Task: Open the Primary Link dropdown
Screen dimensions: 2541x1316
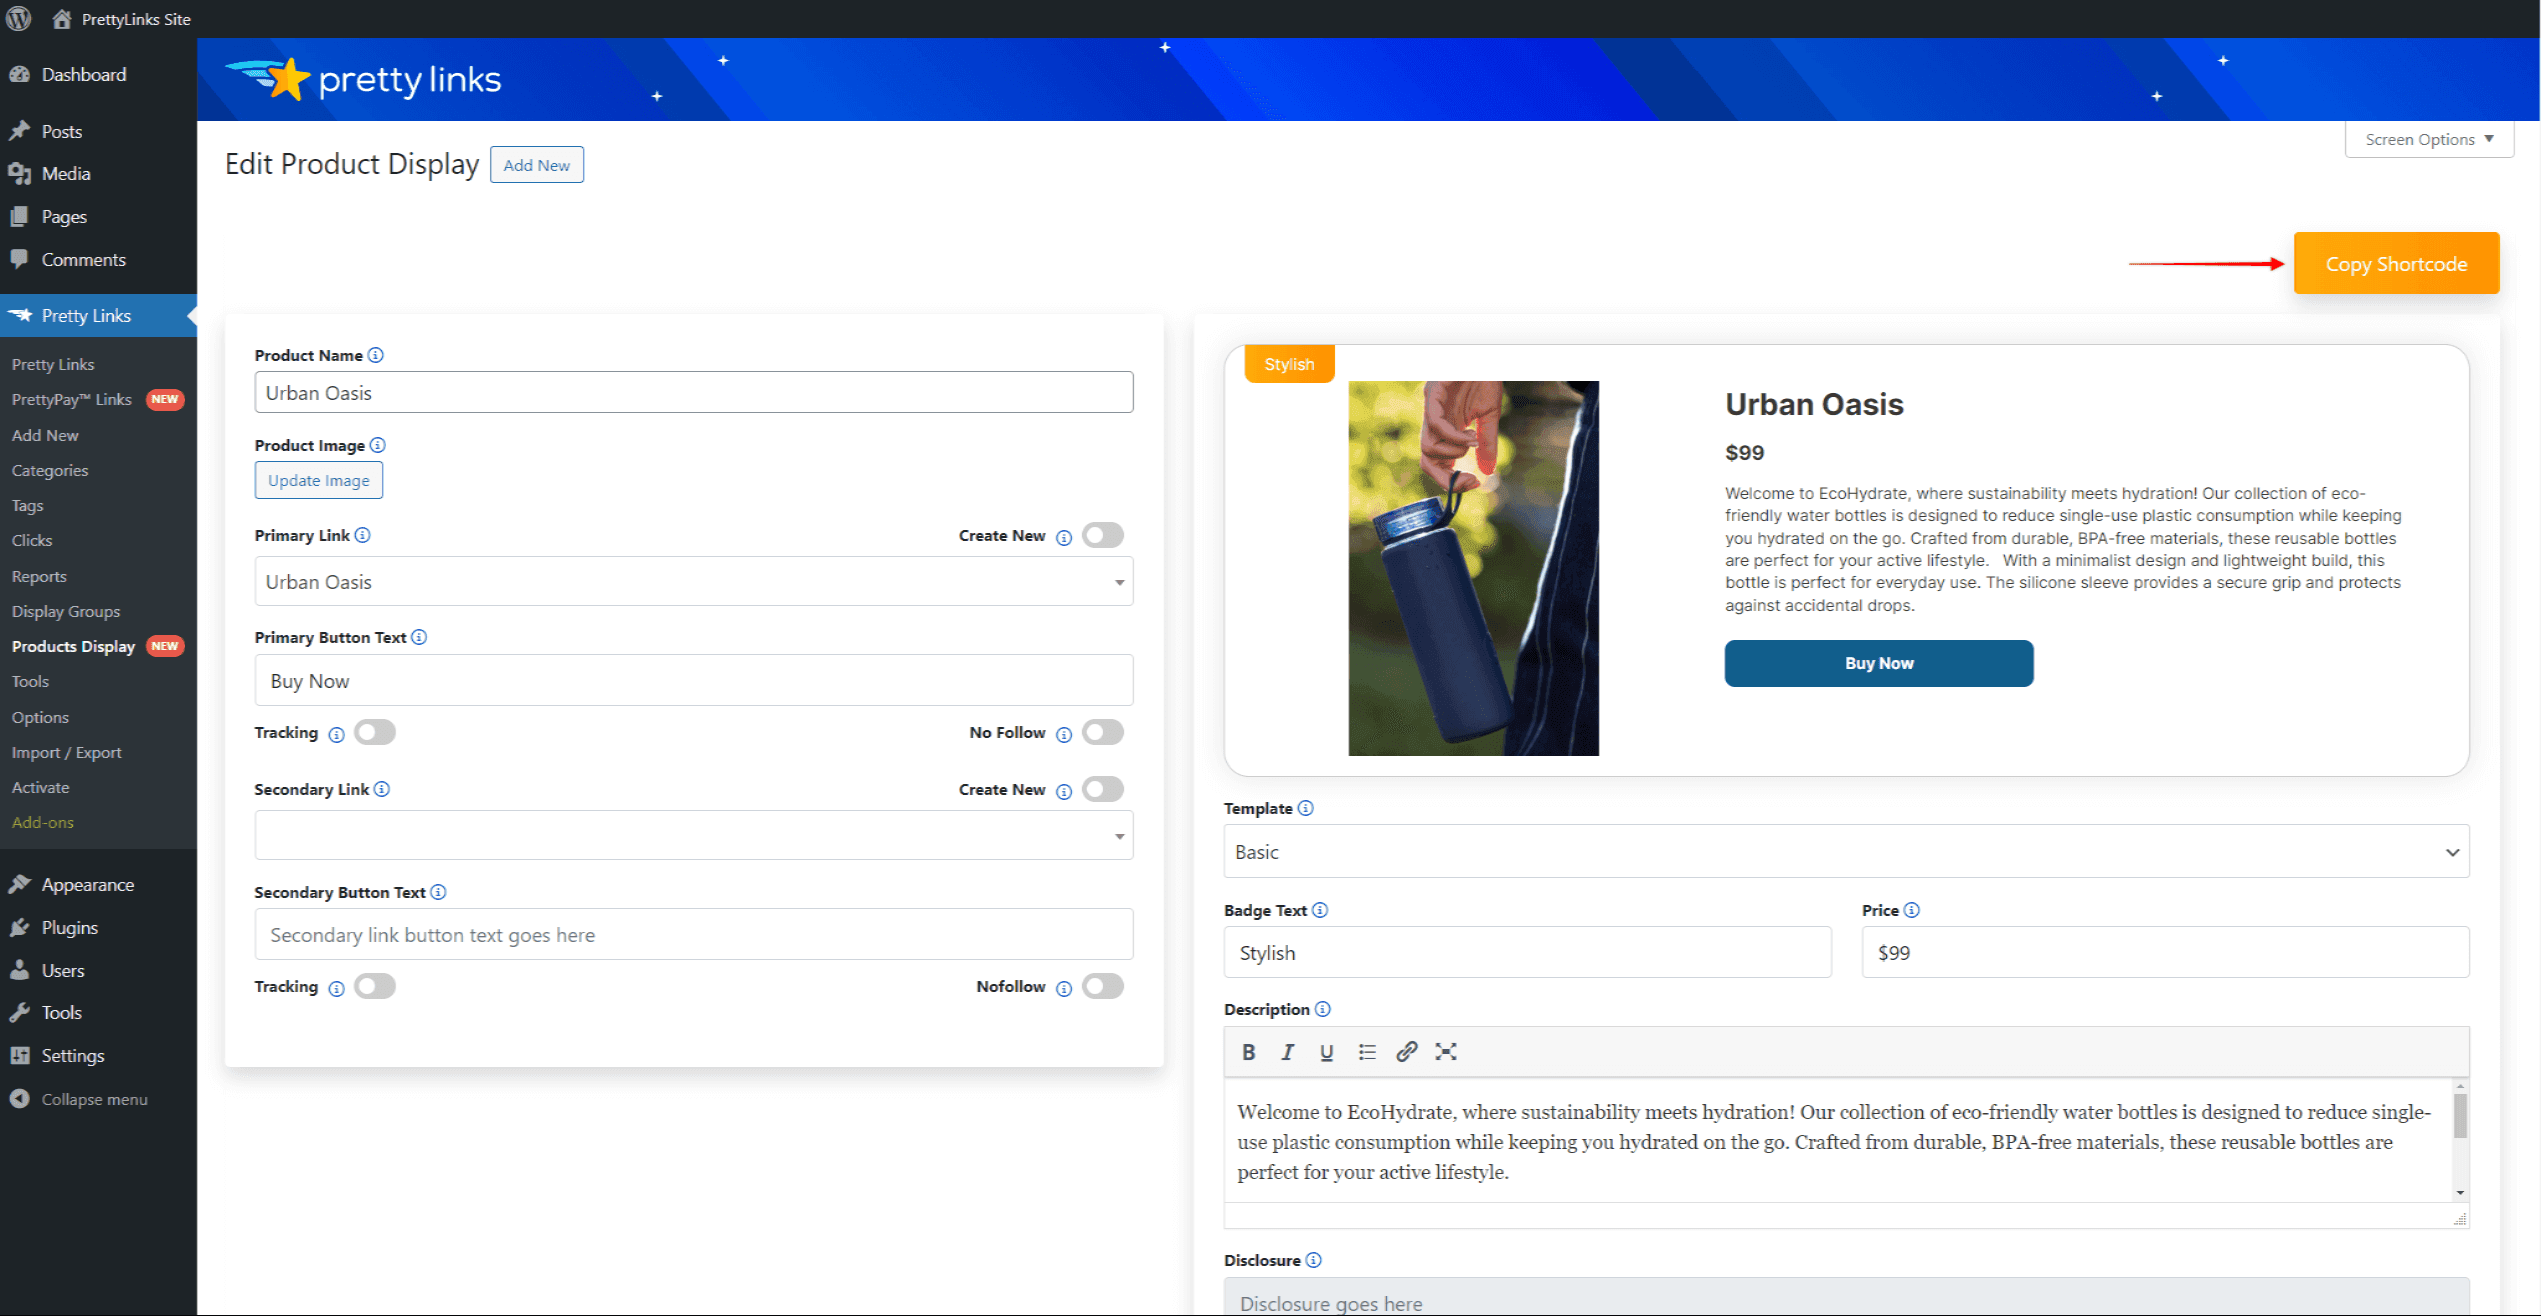Action: [x=693, y=581]
